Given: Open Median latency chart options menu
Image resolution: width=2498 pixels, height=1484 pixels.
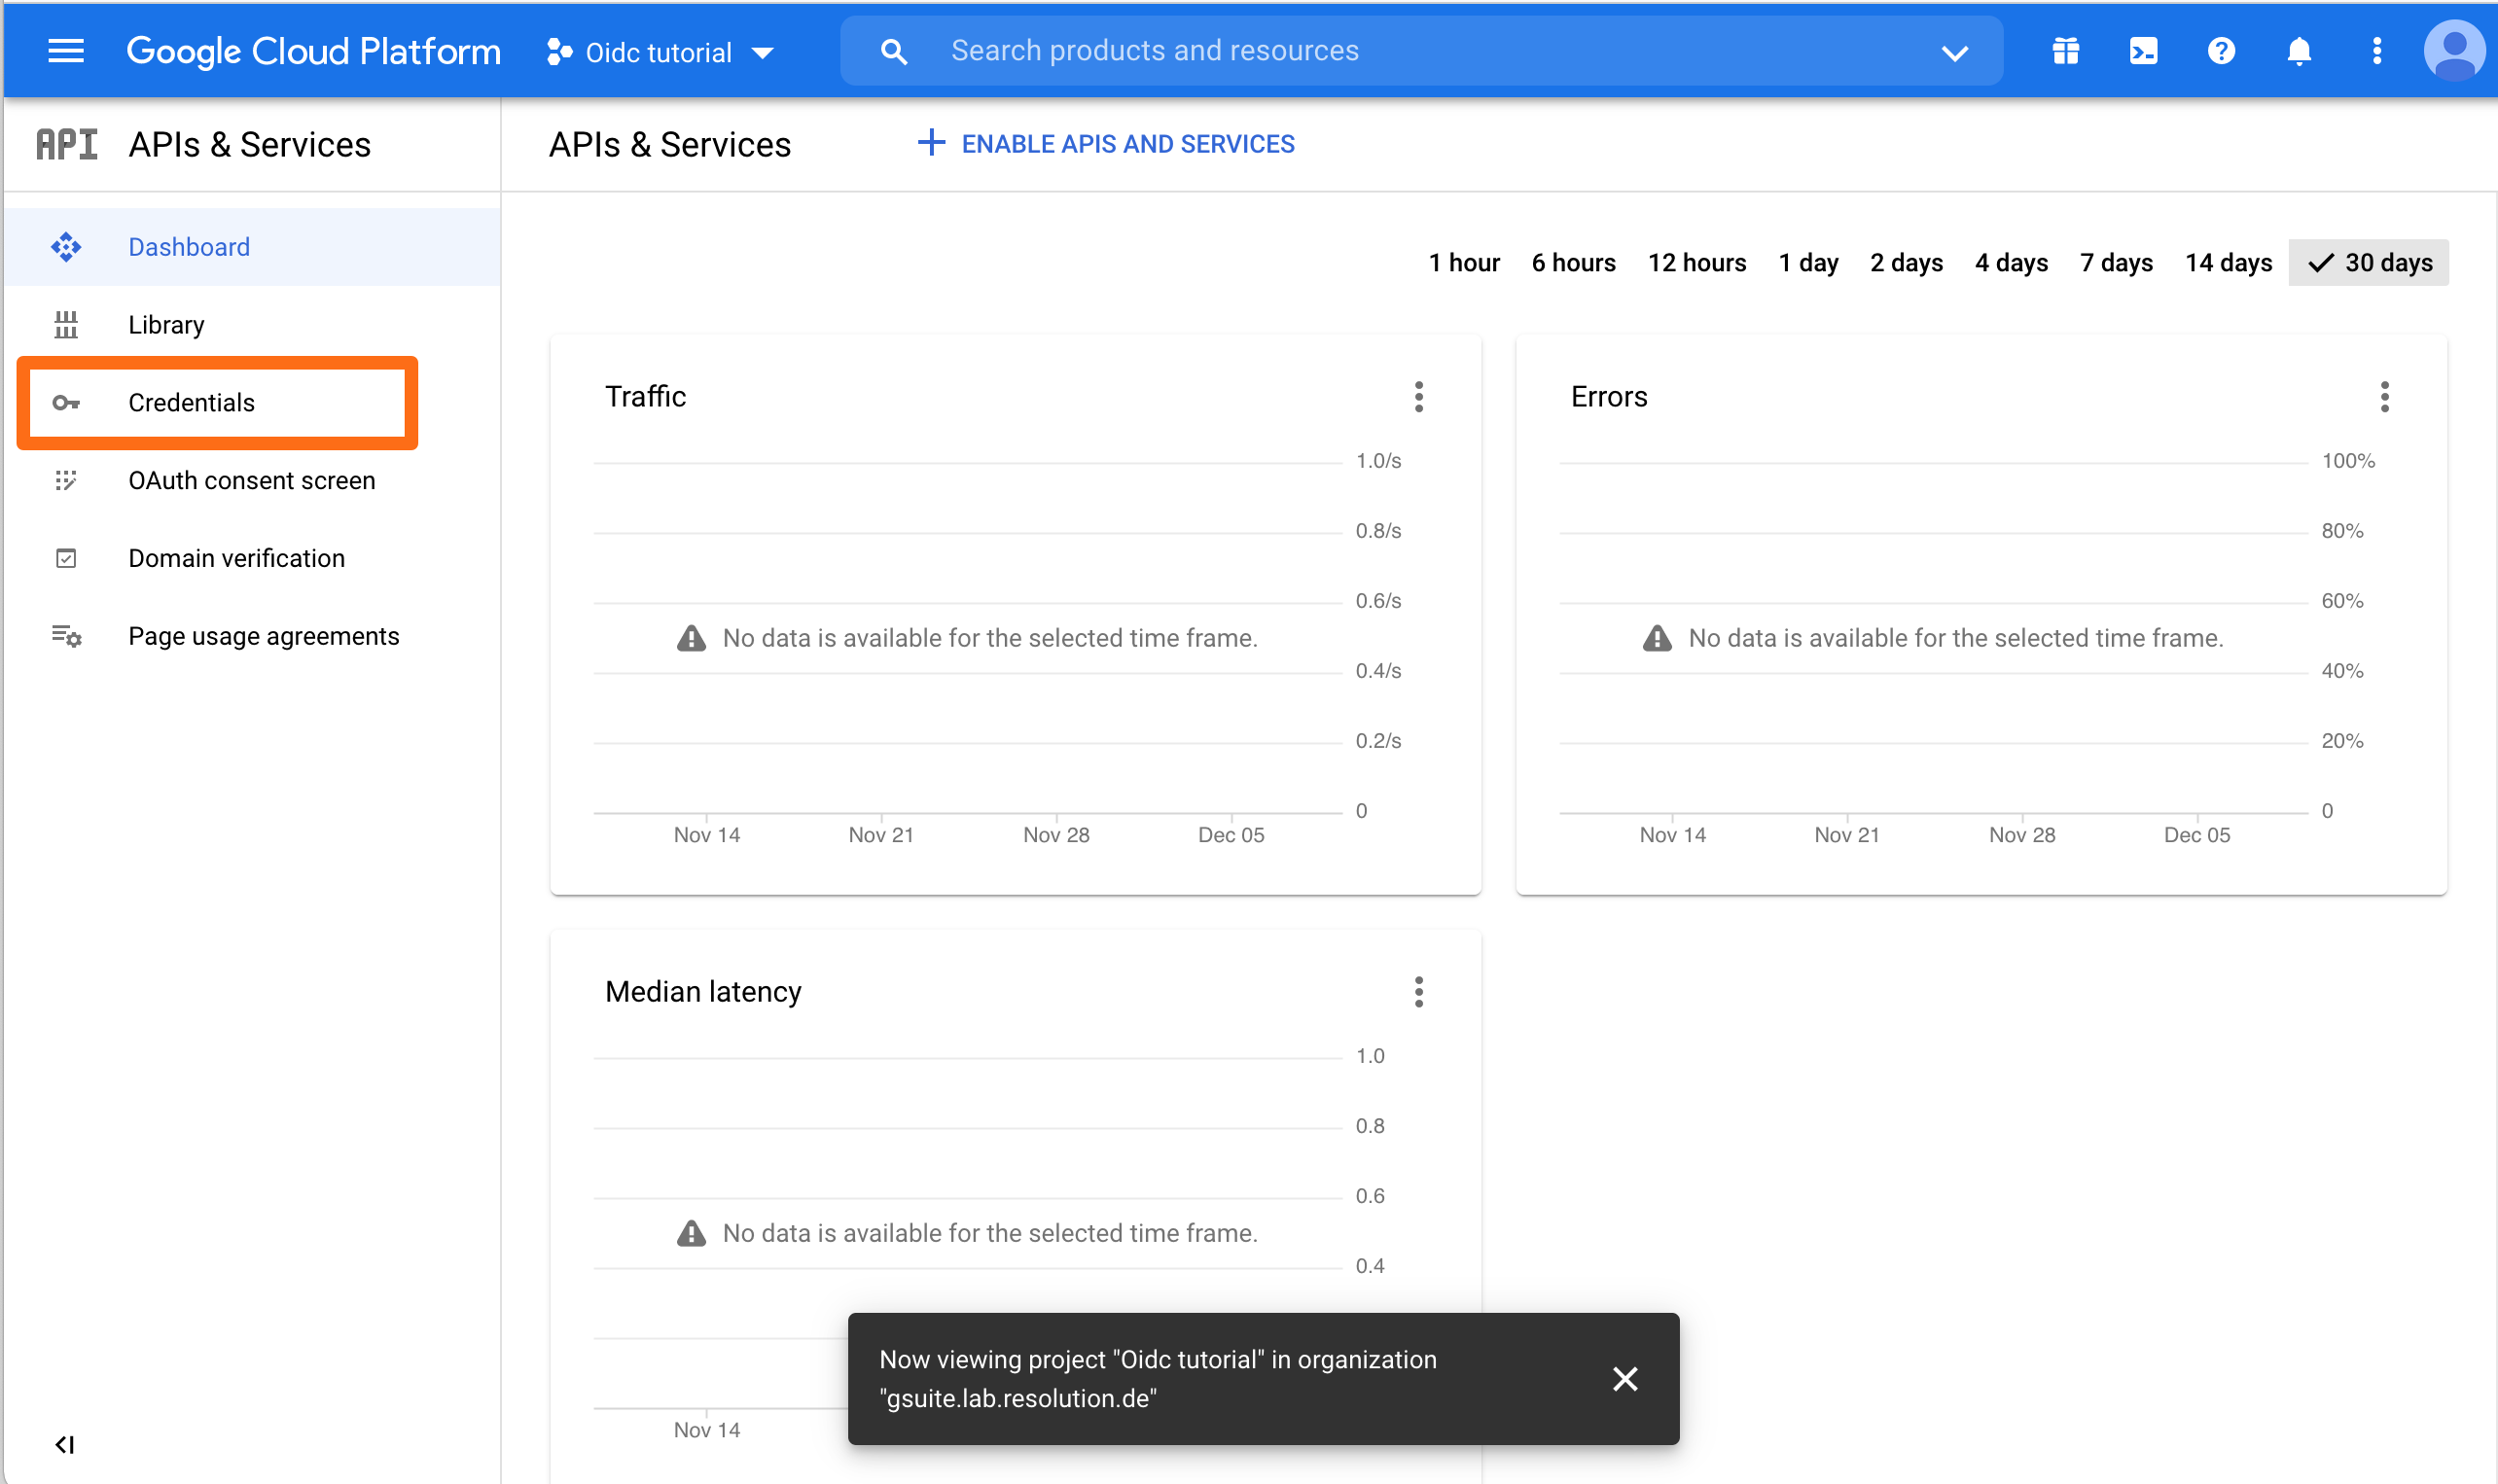Looking at the screenshot, I should pos(1418,992).
